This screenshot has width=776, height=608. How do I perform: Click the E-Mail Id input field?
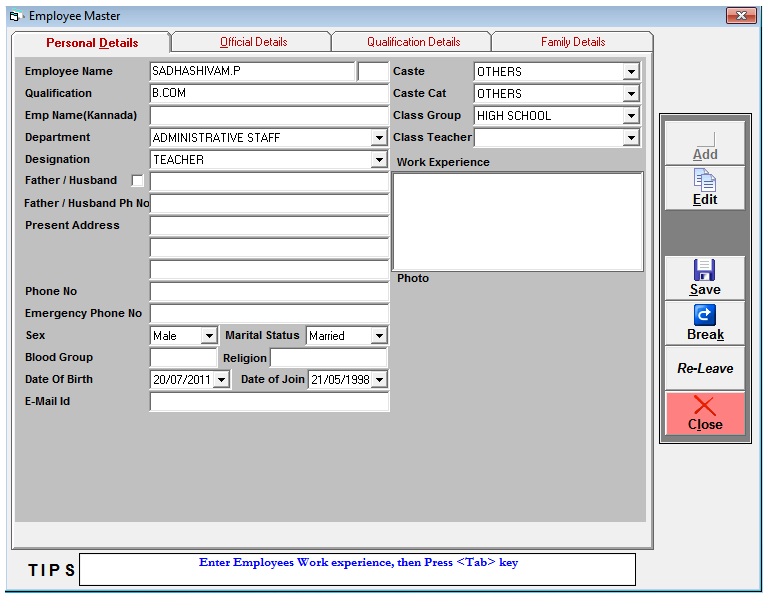click(x=269, y=402)
